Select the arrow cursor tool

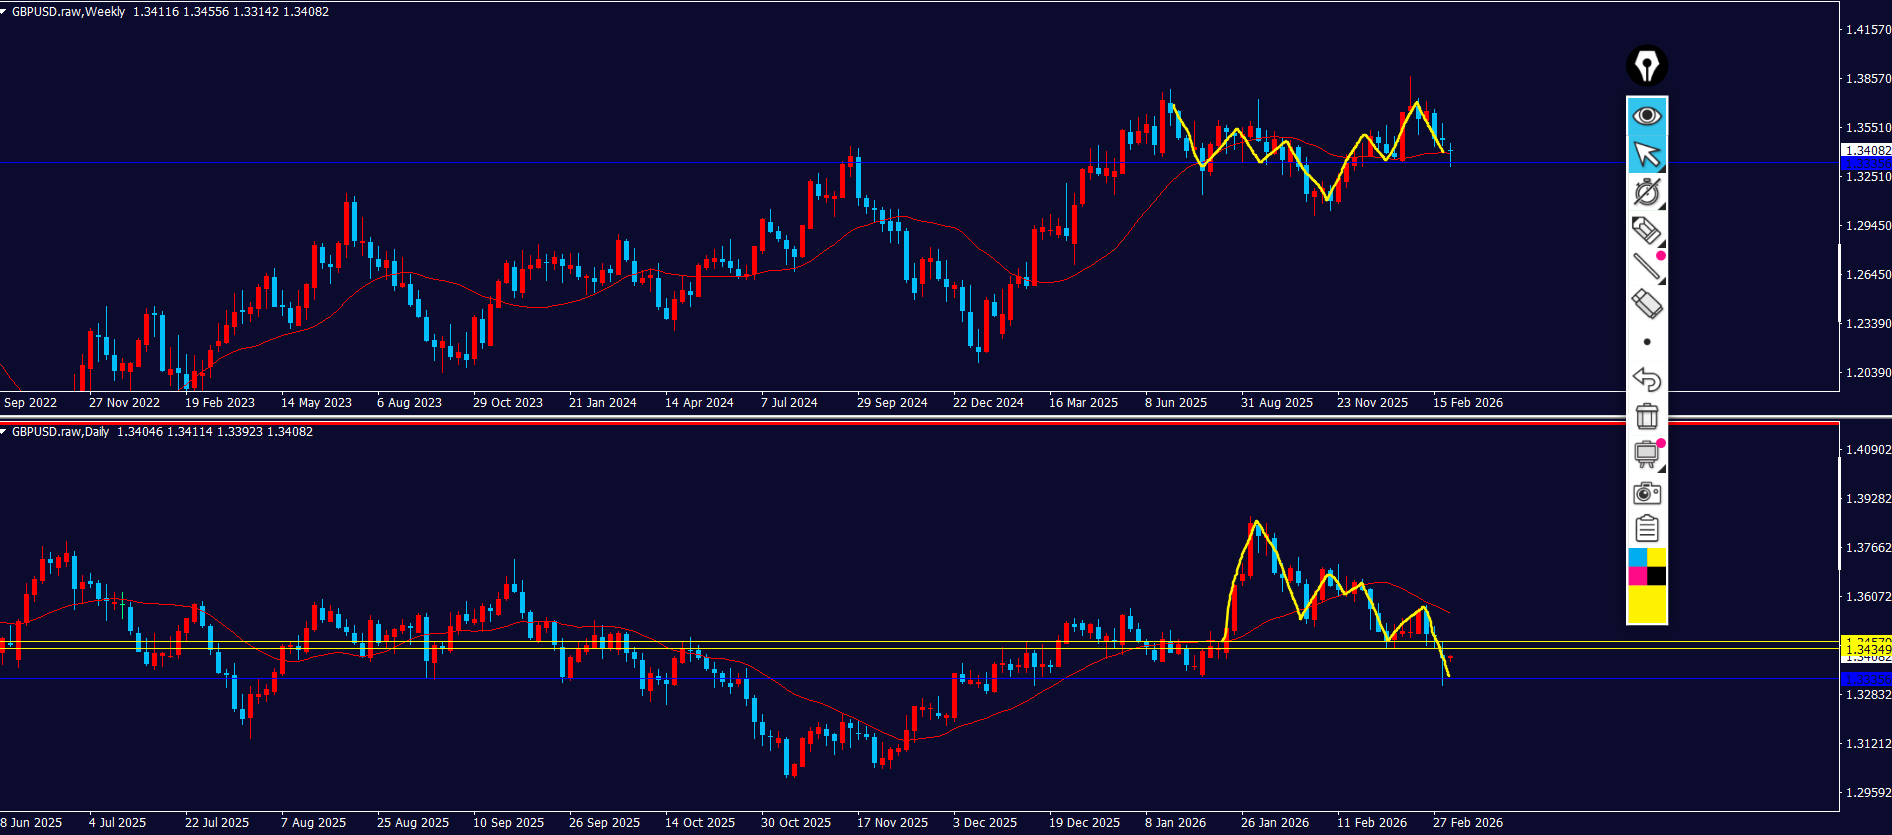point(1646,154)
